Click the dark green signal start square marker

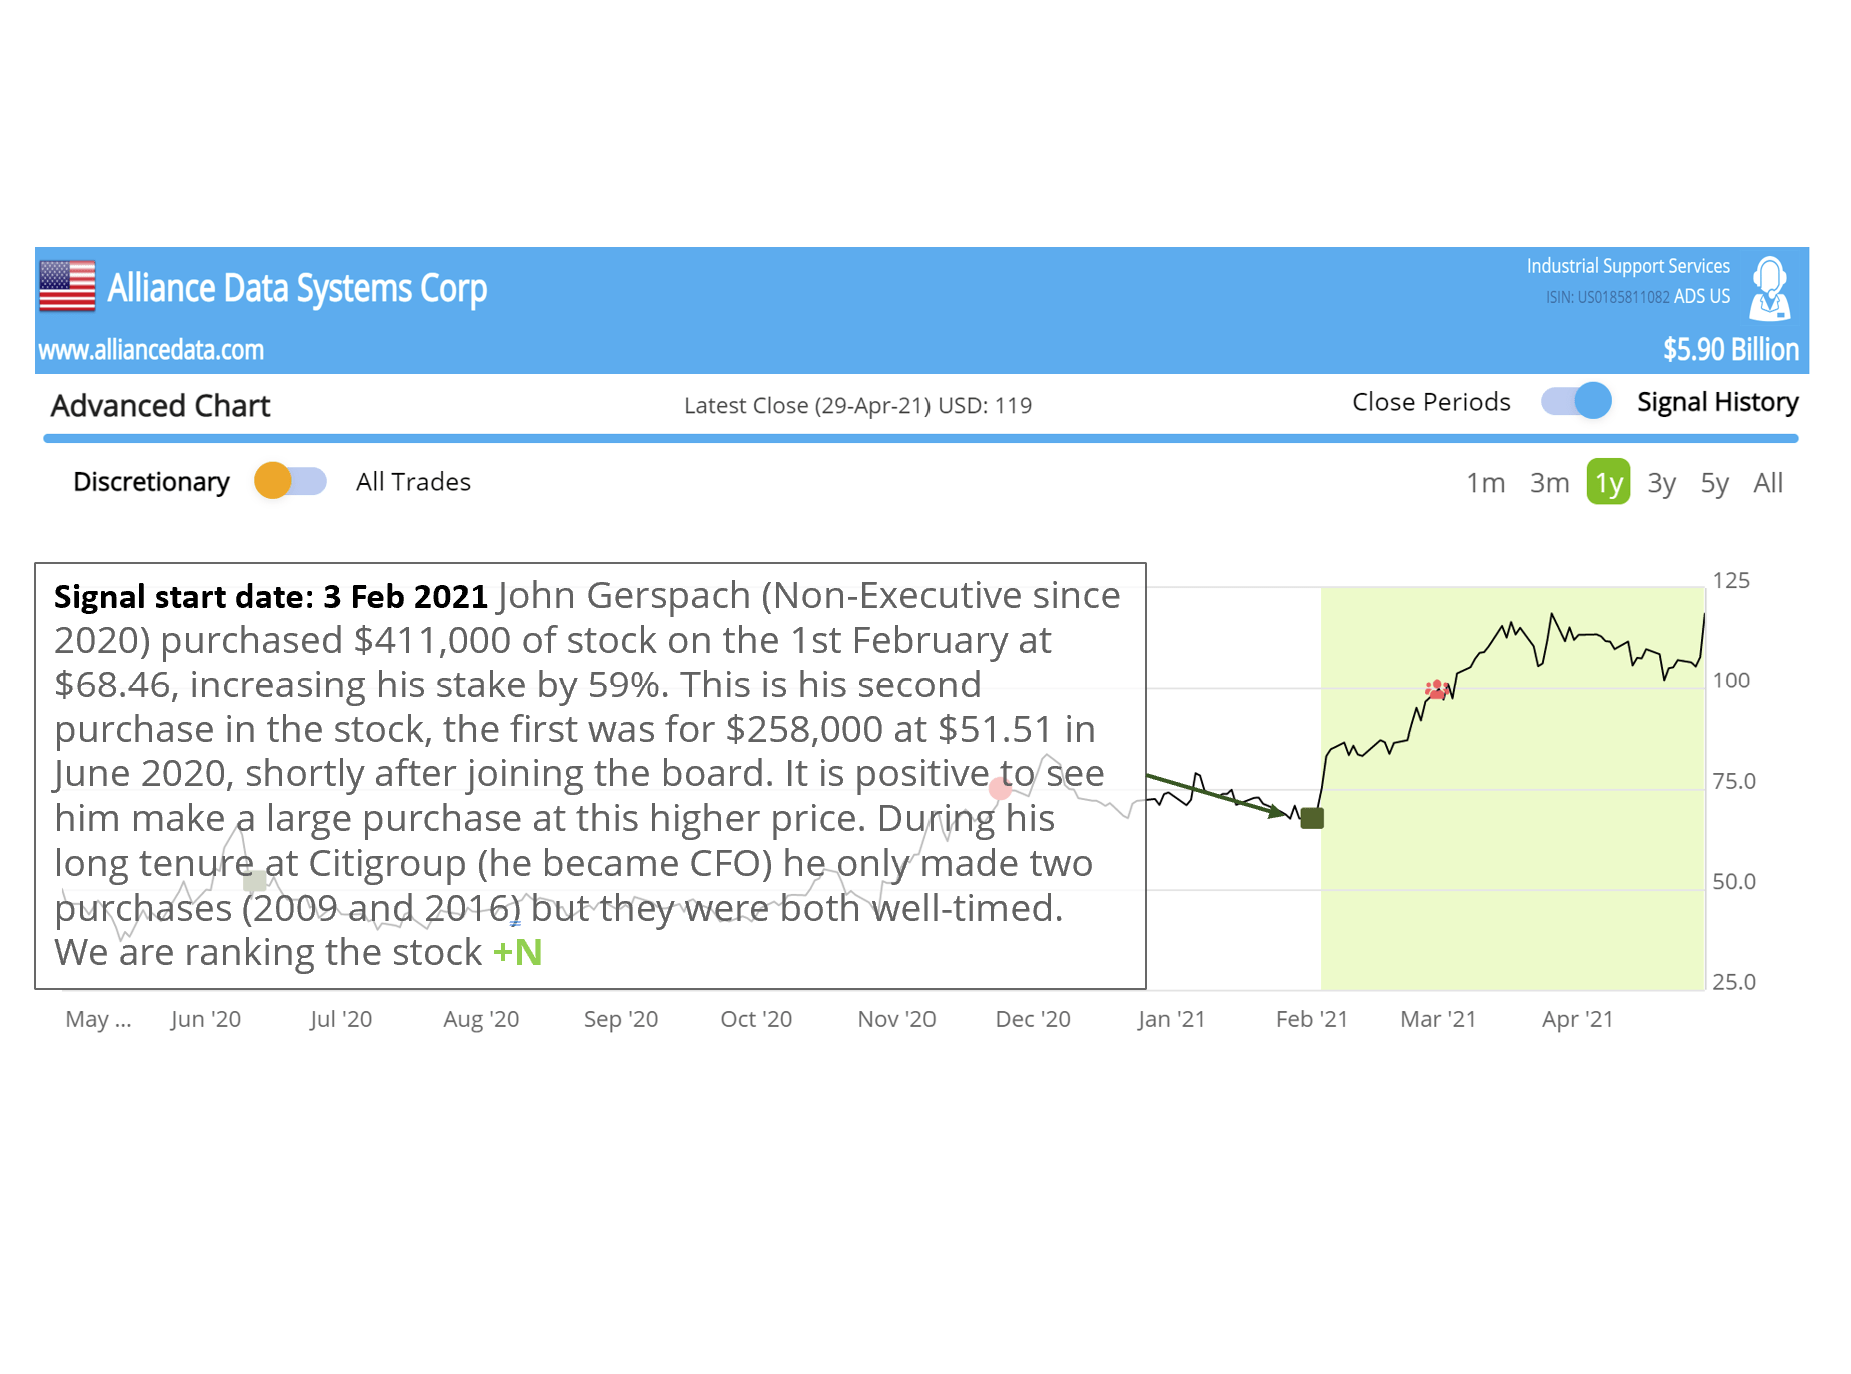point(1312,818)
